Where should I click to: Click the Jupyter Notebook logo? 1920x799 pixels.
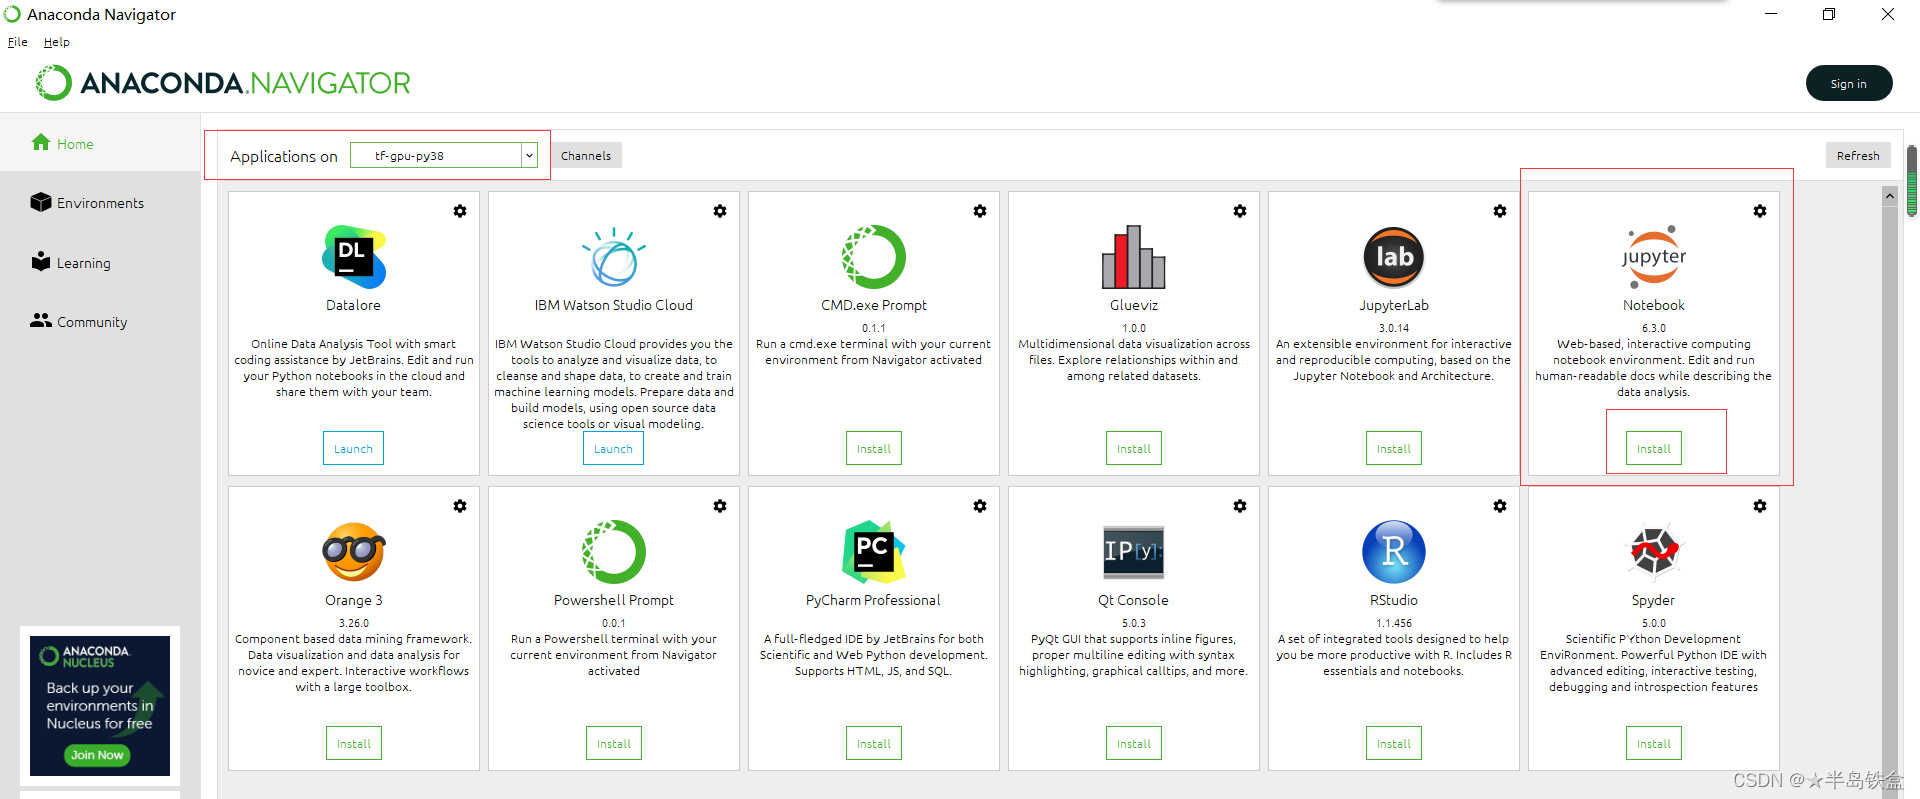1654,257
